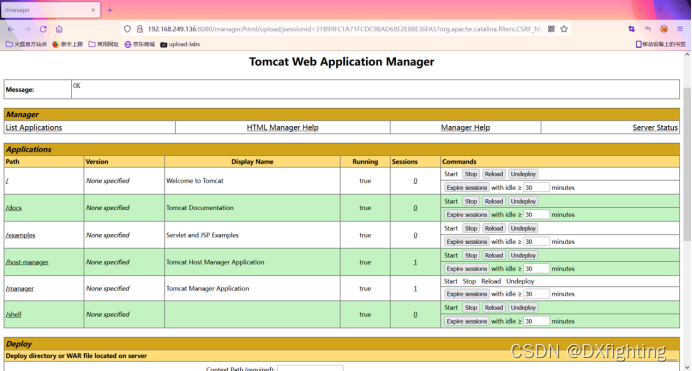This screenshot has height=371, width=692.
Task: Reload the root / application
Action: click(x=493, y=174)
